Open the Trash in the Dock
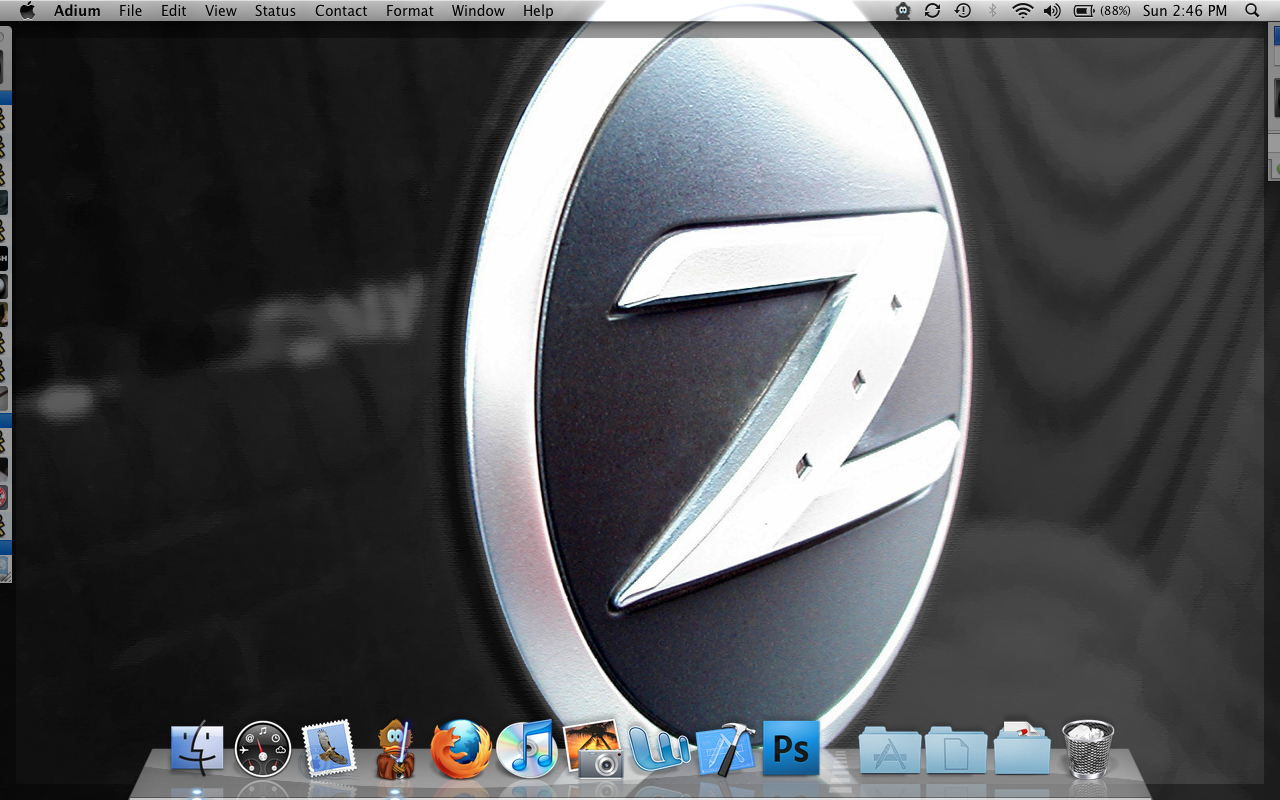The image size is (1280, 800). 1088,749
